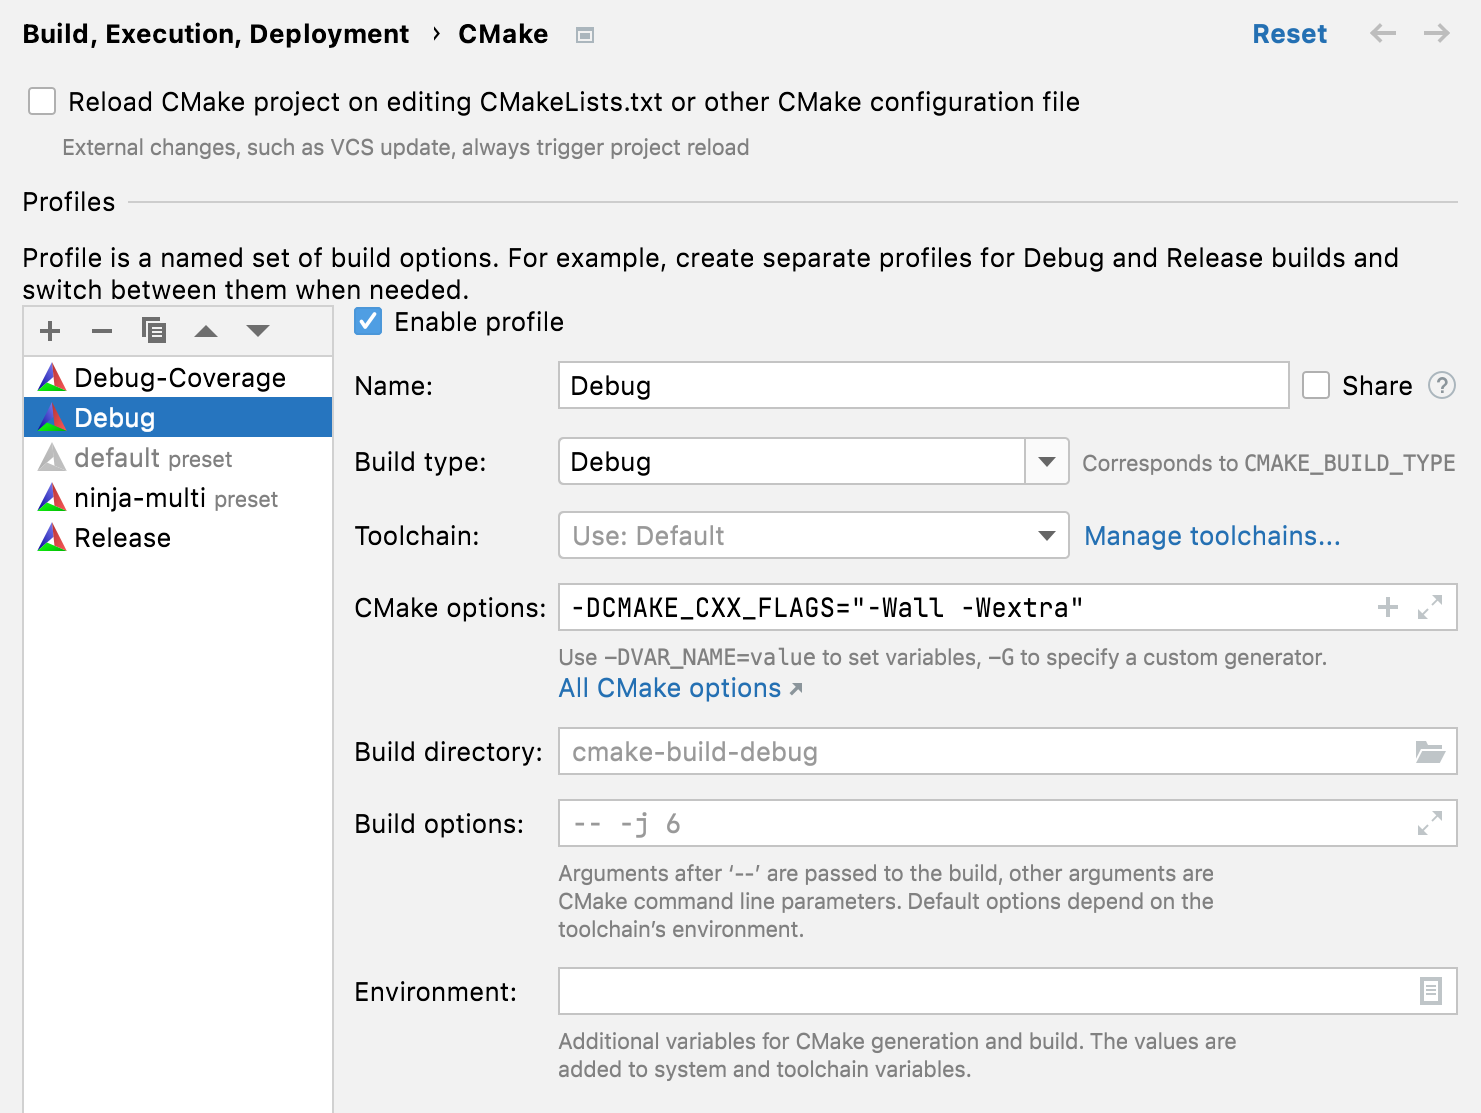Image resolution: width=1481 pixels, height=1113 pixels.
Task: Navigate back in settings history
Action: (x=1383, y=34)
